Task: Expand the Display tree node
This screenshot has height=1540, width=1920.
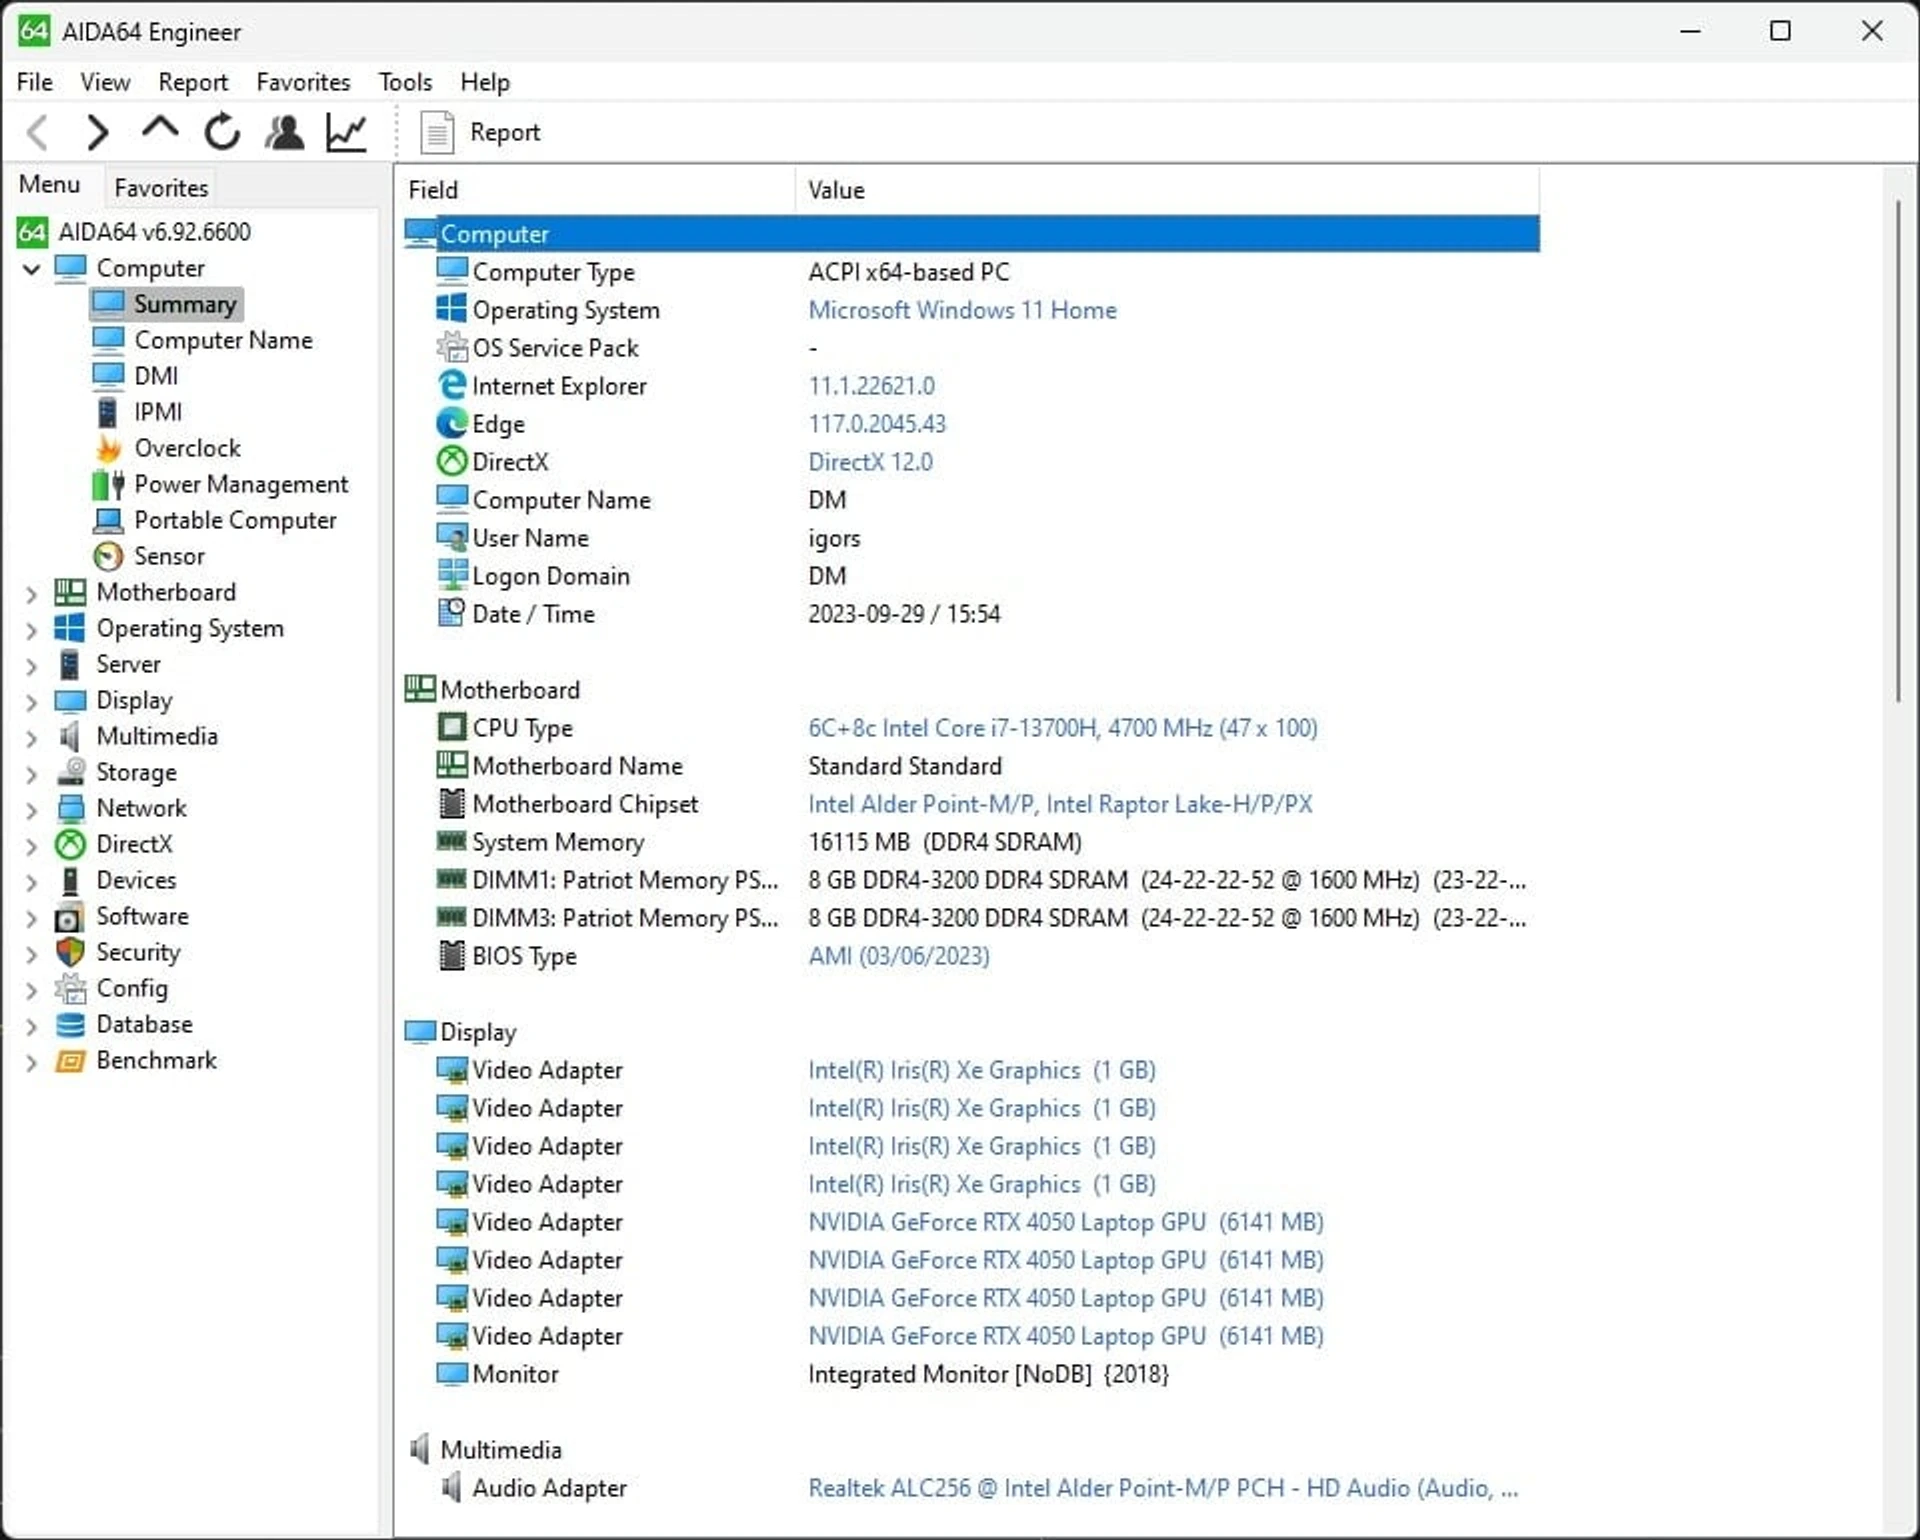Action: pos(31,701)
